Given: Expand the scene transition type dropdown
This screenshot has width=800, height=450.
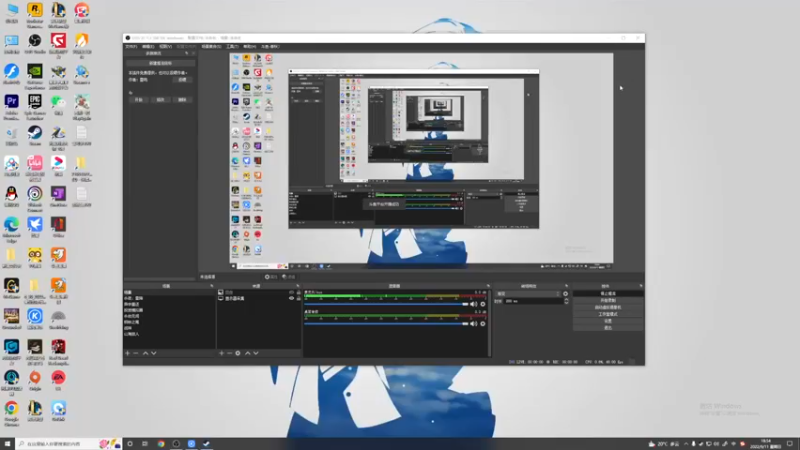Looking at the screenshot, I should pos(528,294).
